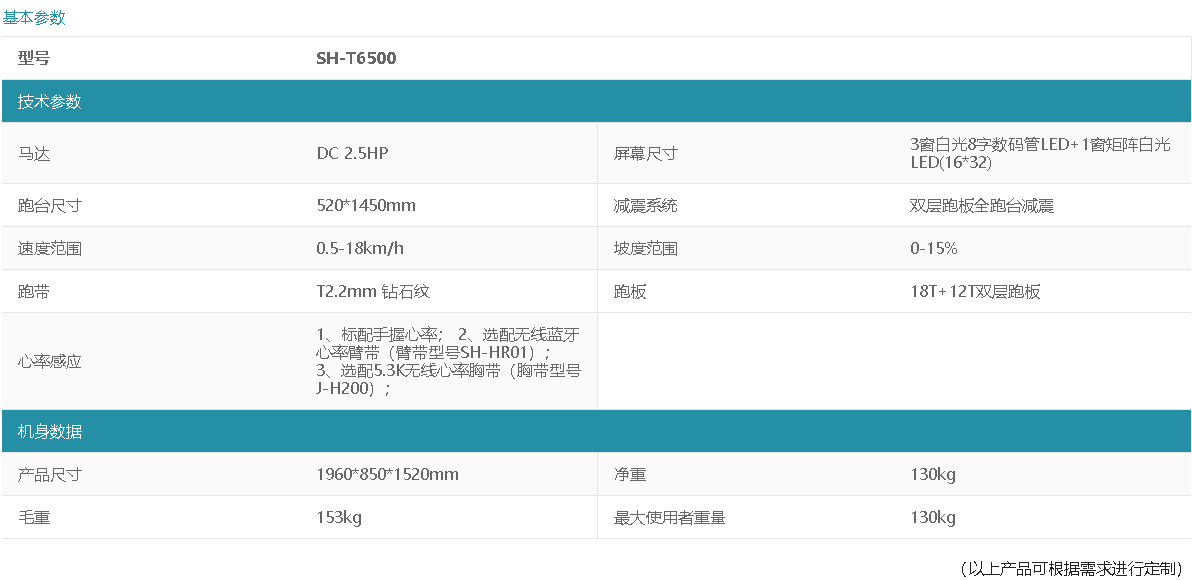This screenshot has height=580, width=1192.
Task: Click the 减震系统 label
Action: point(645,205)
